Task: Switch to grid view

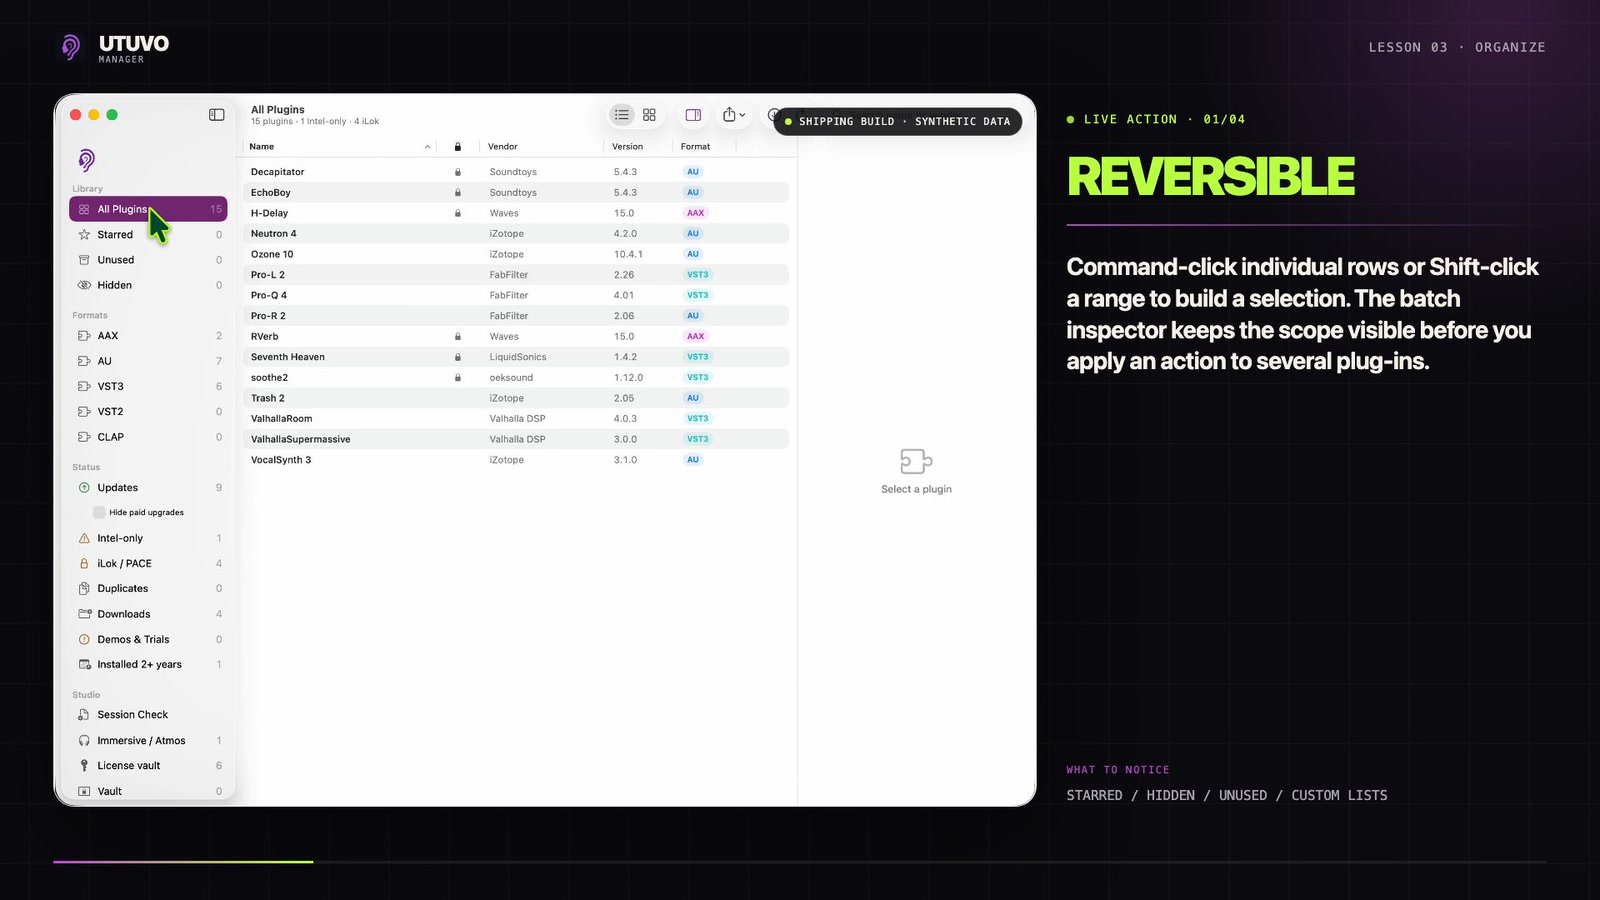Action: 649,115
